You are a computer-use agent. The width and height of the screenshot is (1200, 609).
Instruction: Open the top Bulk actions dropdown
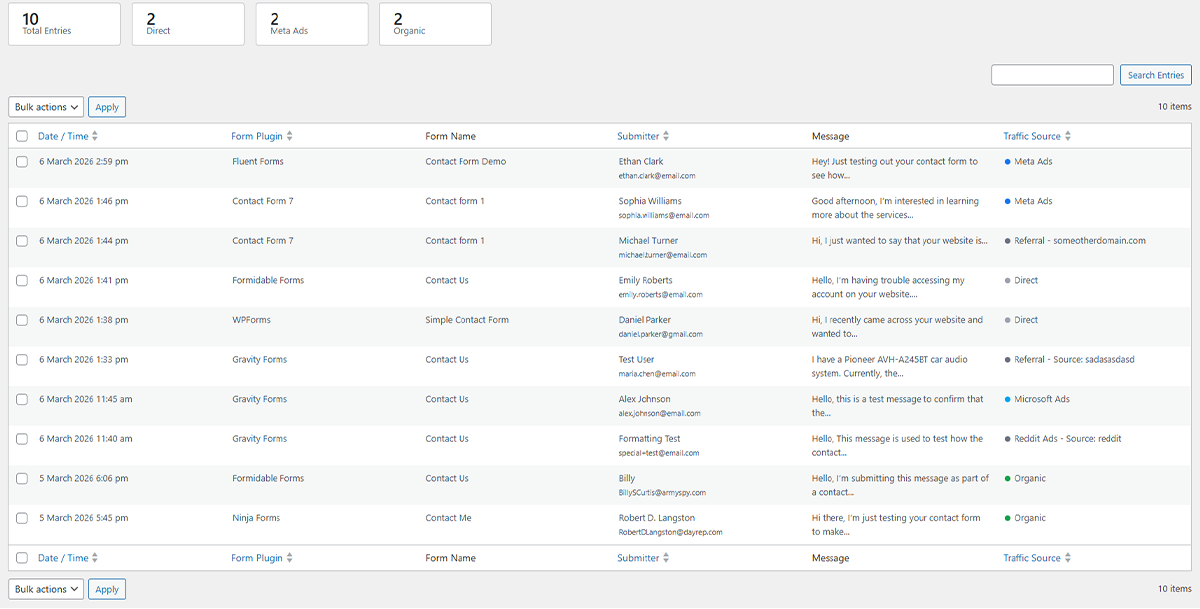tap(45, 106)
